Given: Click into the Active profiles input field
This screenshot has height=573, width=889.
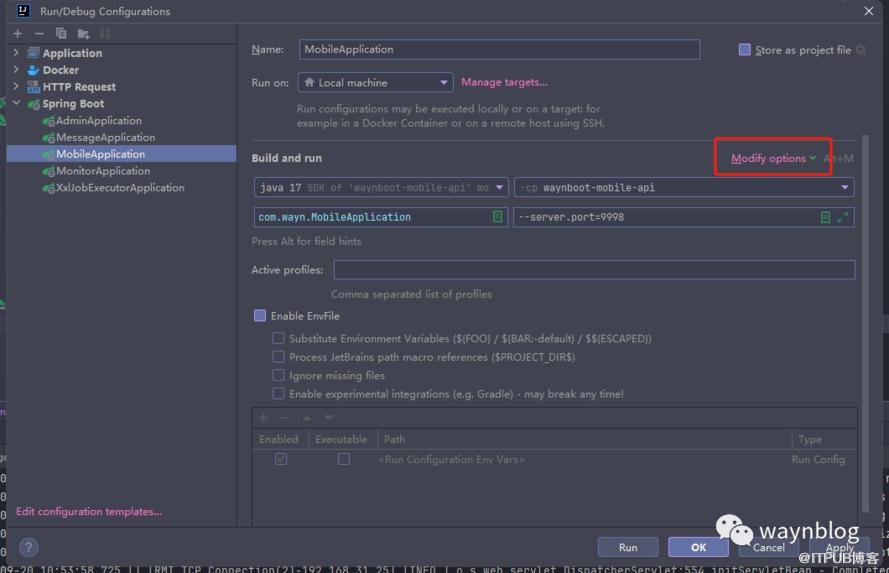Looking at the screenshot, I should [594, 270].
